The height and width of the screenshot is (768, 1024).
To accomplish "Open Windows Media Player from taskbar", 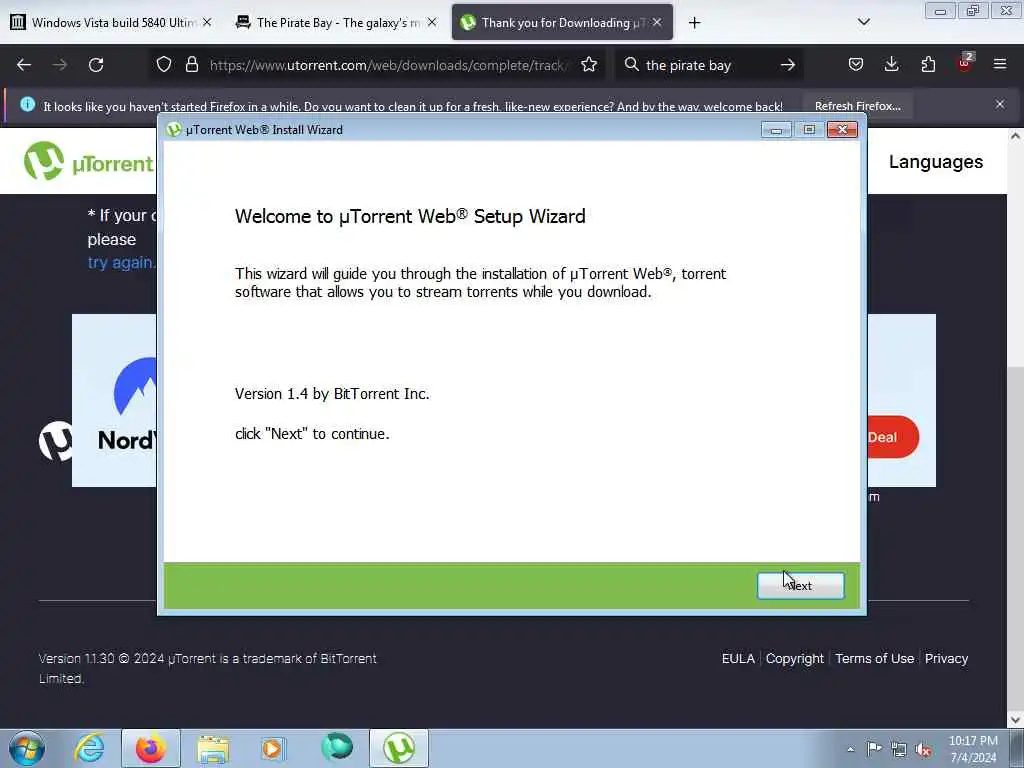I will point(272,748).
